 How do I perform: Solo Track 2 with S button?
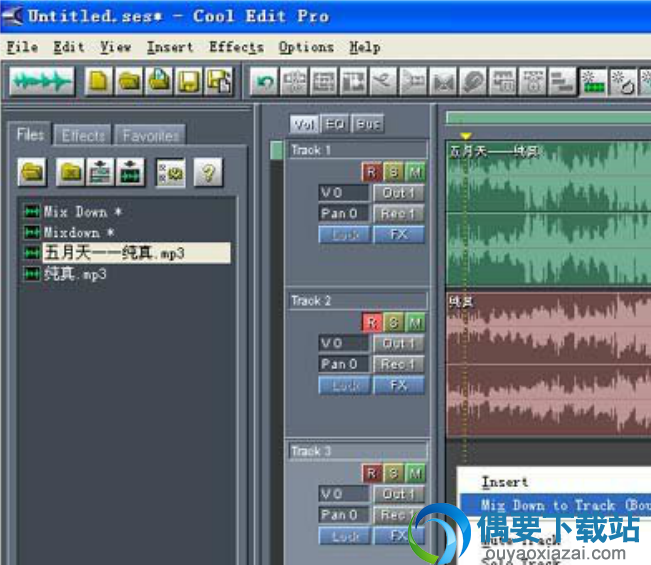[x=393, y=323]
